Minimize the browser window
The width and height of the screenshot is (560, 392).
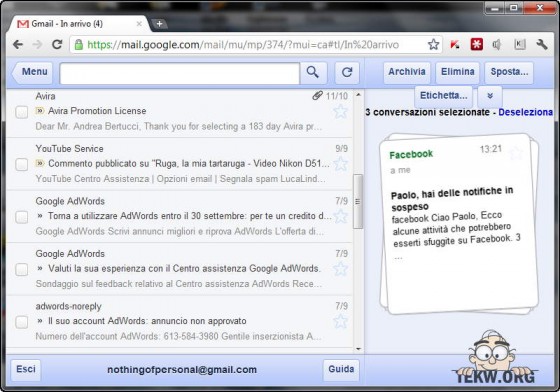pos(495,8)
